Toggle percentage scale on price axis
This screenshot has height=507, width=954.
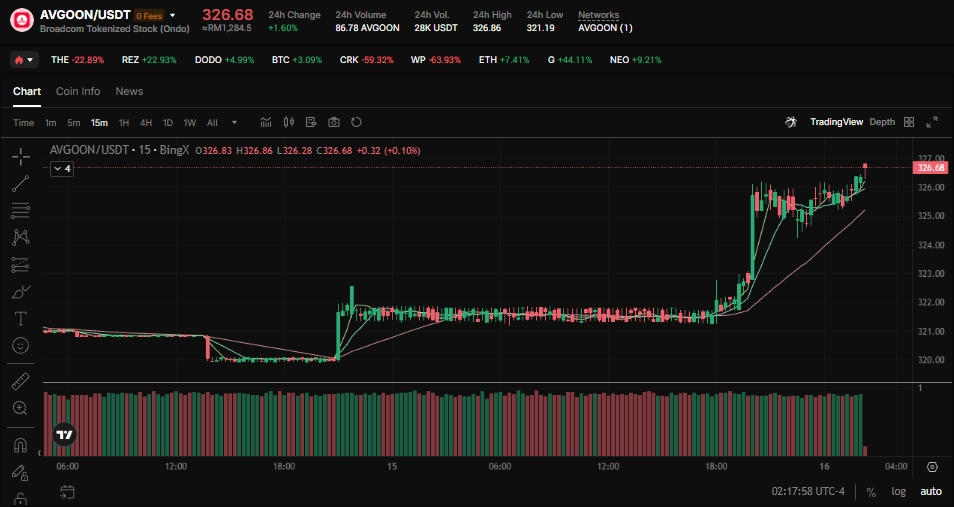871,492
